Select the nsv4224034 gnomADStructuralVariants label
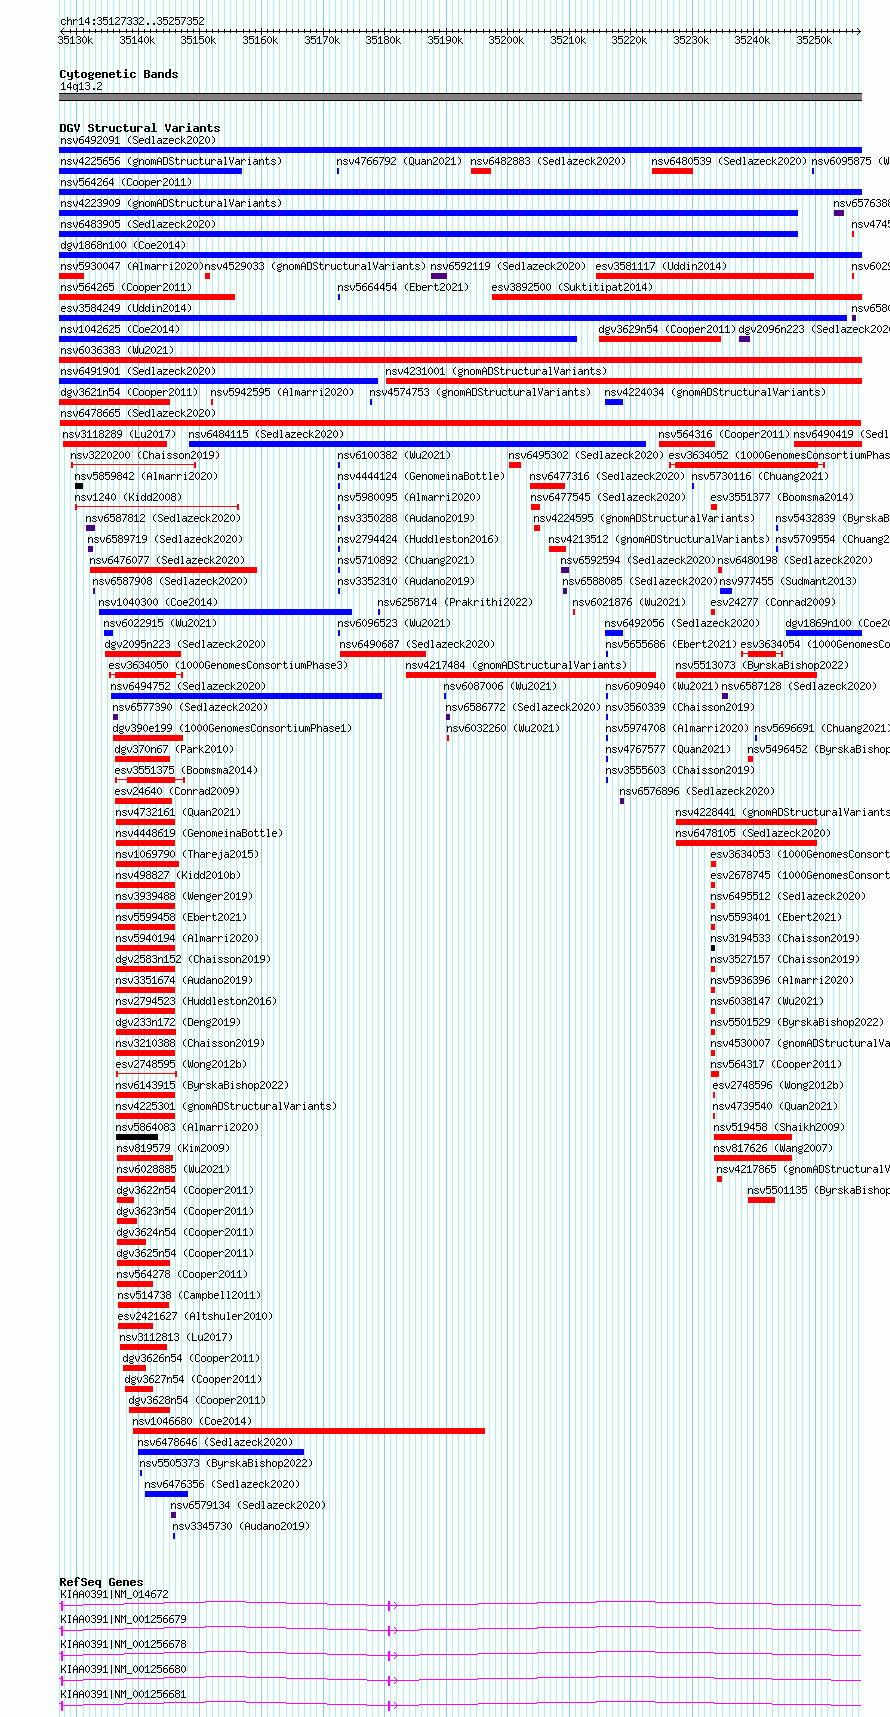The height and width of the screenshot is (1717, 890). 715,392
